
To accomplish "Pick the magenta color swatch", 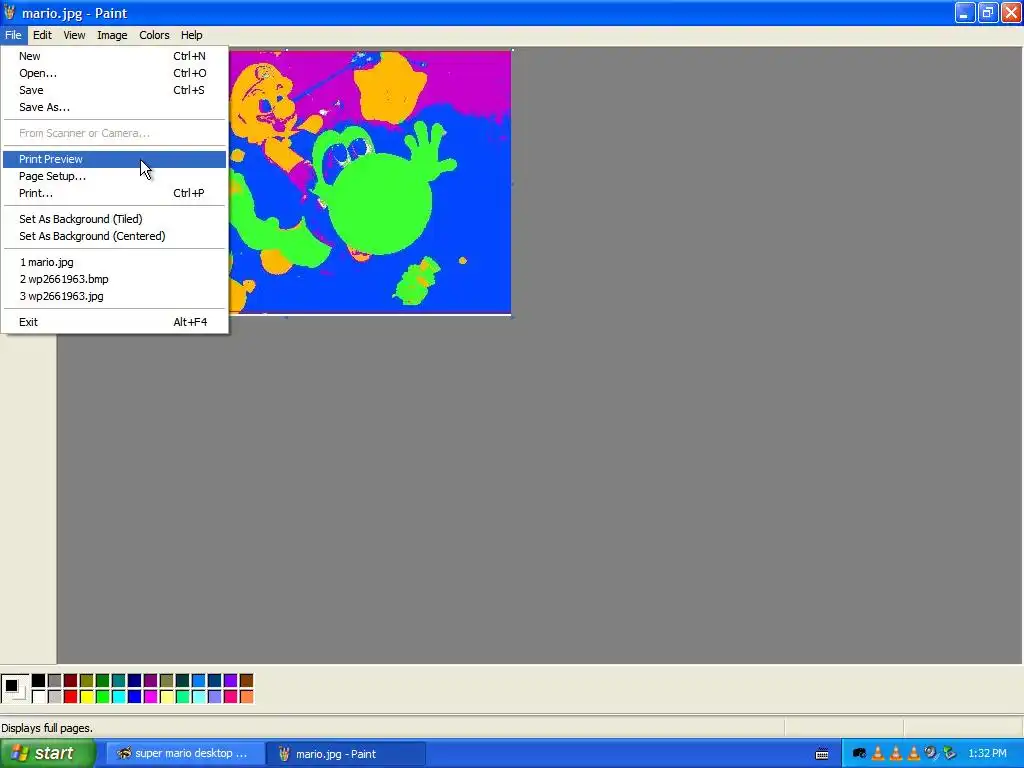I will 150,697.
